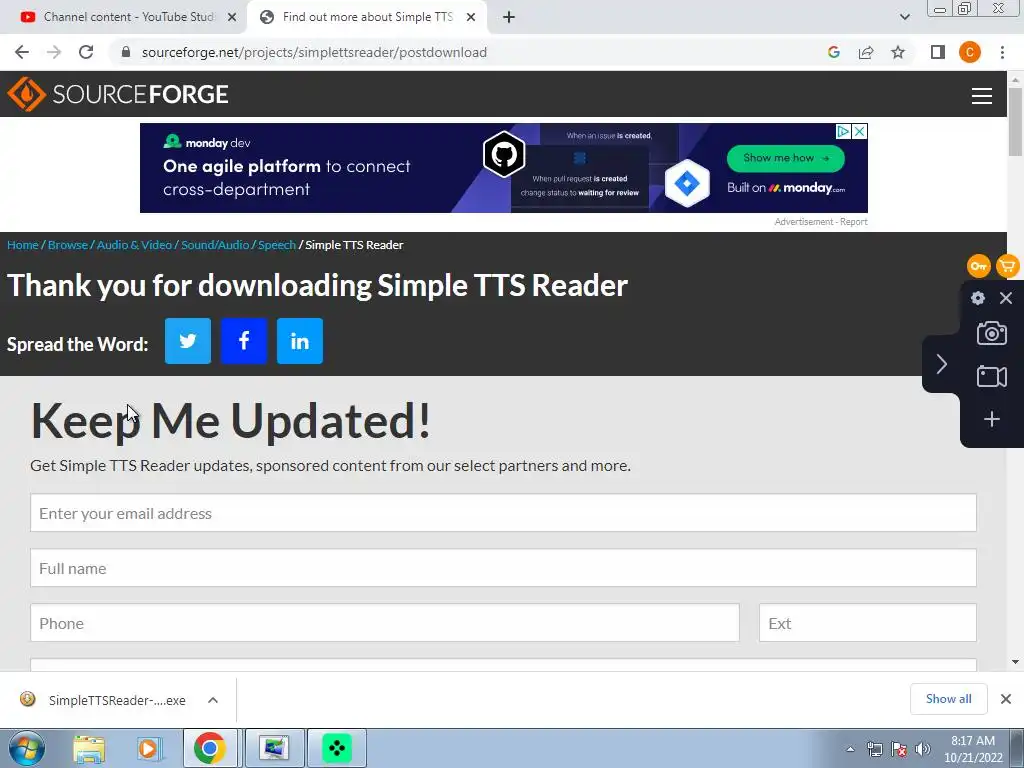Viewport: 1024px width, 768px height.
Task: Open the media player taskbar icon
Action: (x=148, y=748)
